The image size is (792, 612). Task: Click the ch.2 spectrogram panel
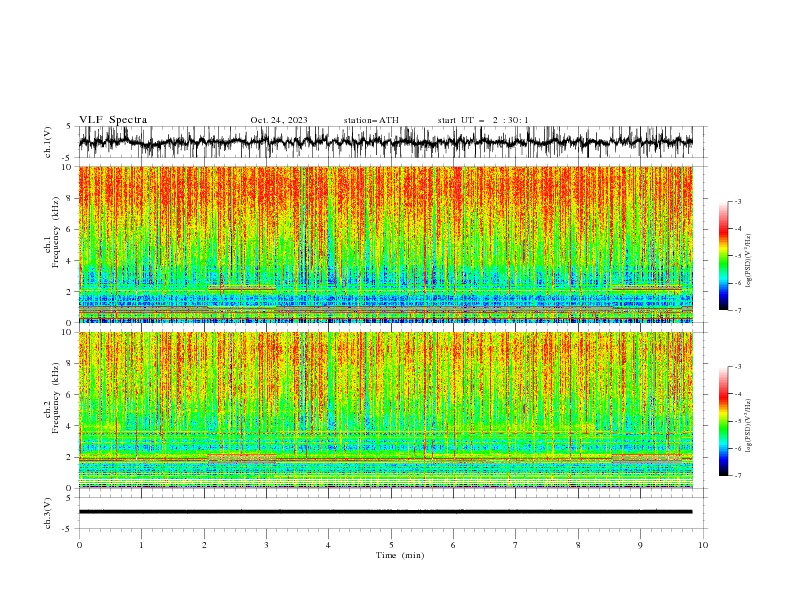(x=385, y=410)
